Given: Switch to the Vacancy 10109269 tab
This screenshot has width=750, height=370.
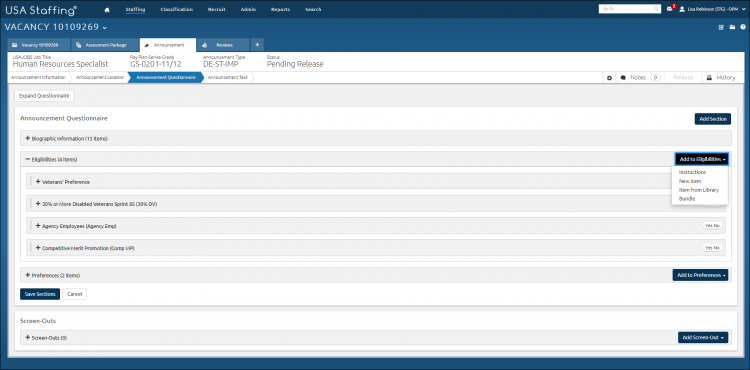Looking at the screenshot, I should pos(39,45).
